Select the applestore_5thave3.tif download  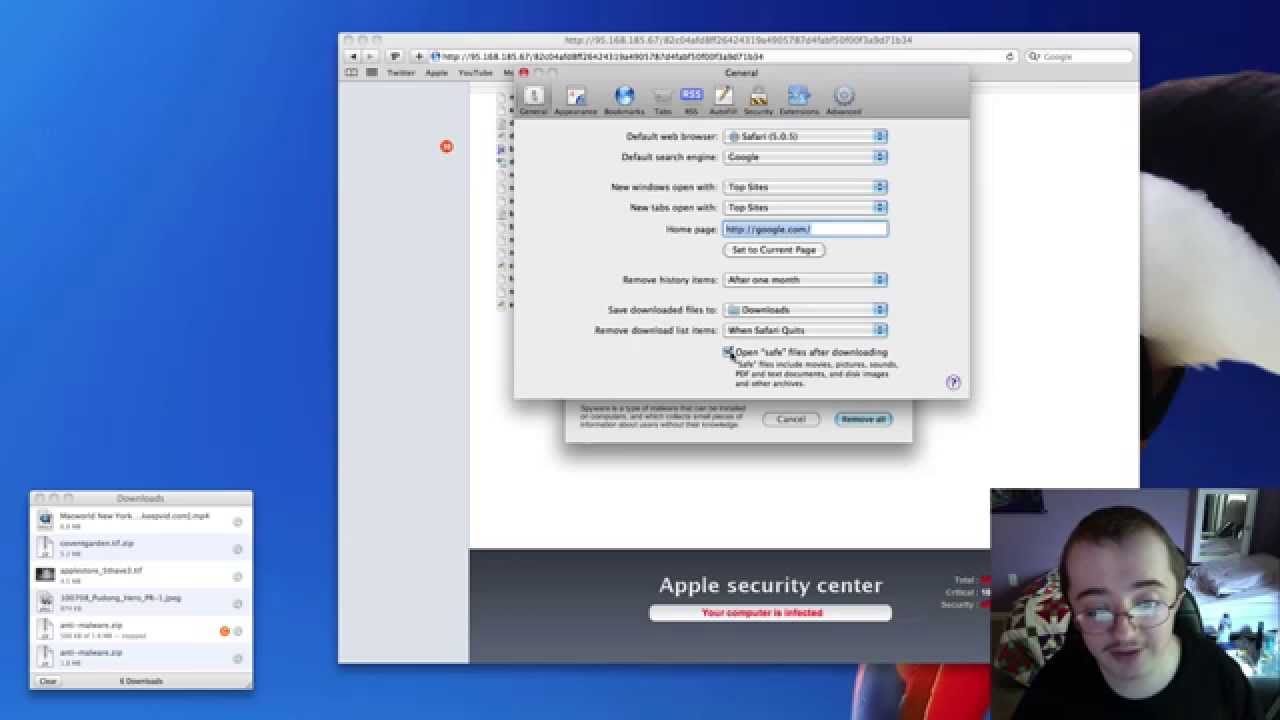pyautogui.click(x=140, y=575)
